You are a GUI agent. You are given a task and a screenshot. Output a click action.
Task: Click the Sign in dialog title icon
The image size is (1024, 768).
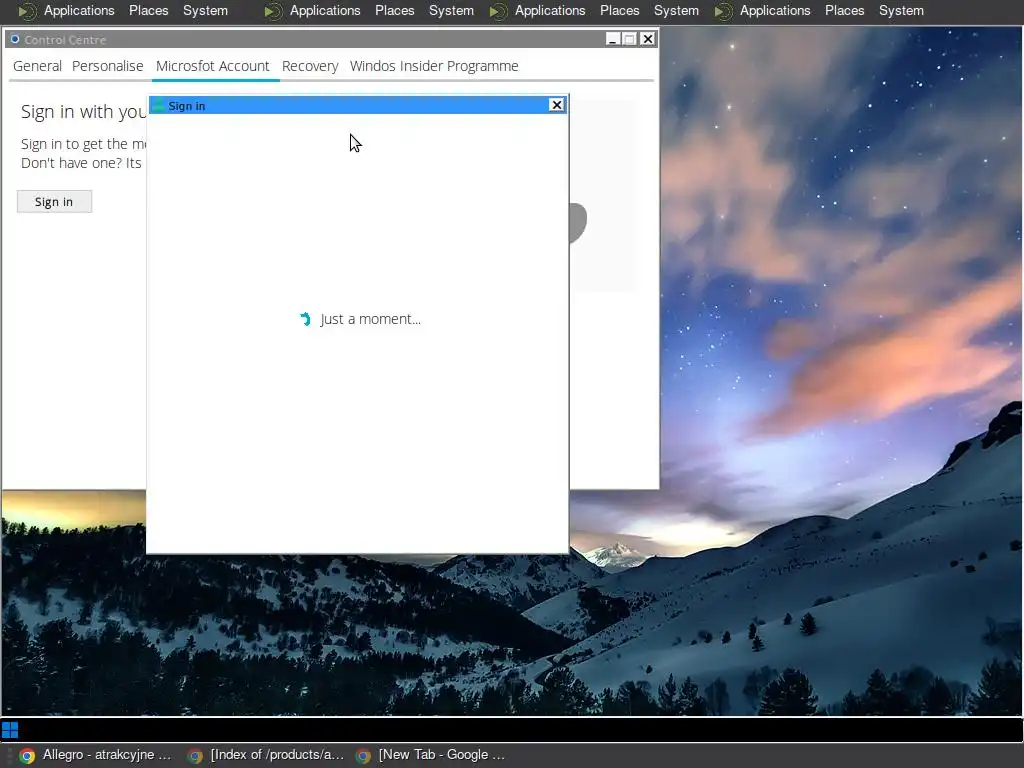(x=158, y=106)
